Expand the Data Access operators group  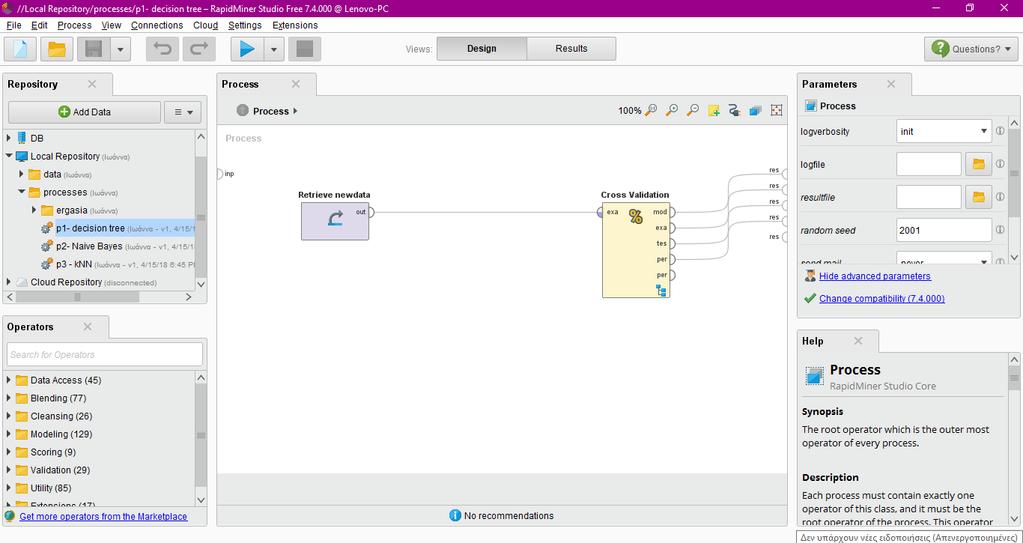pos(8,380)
